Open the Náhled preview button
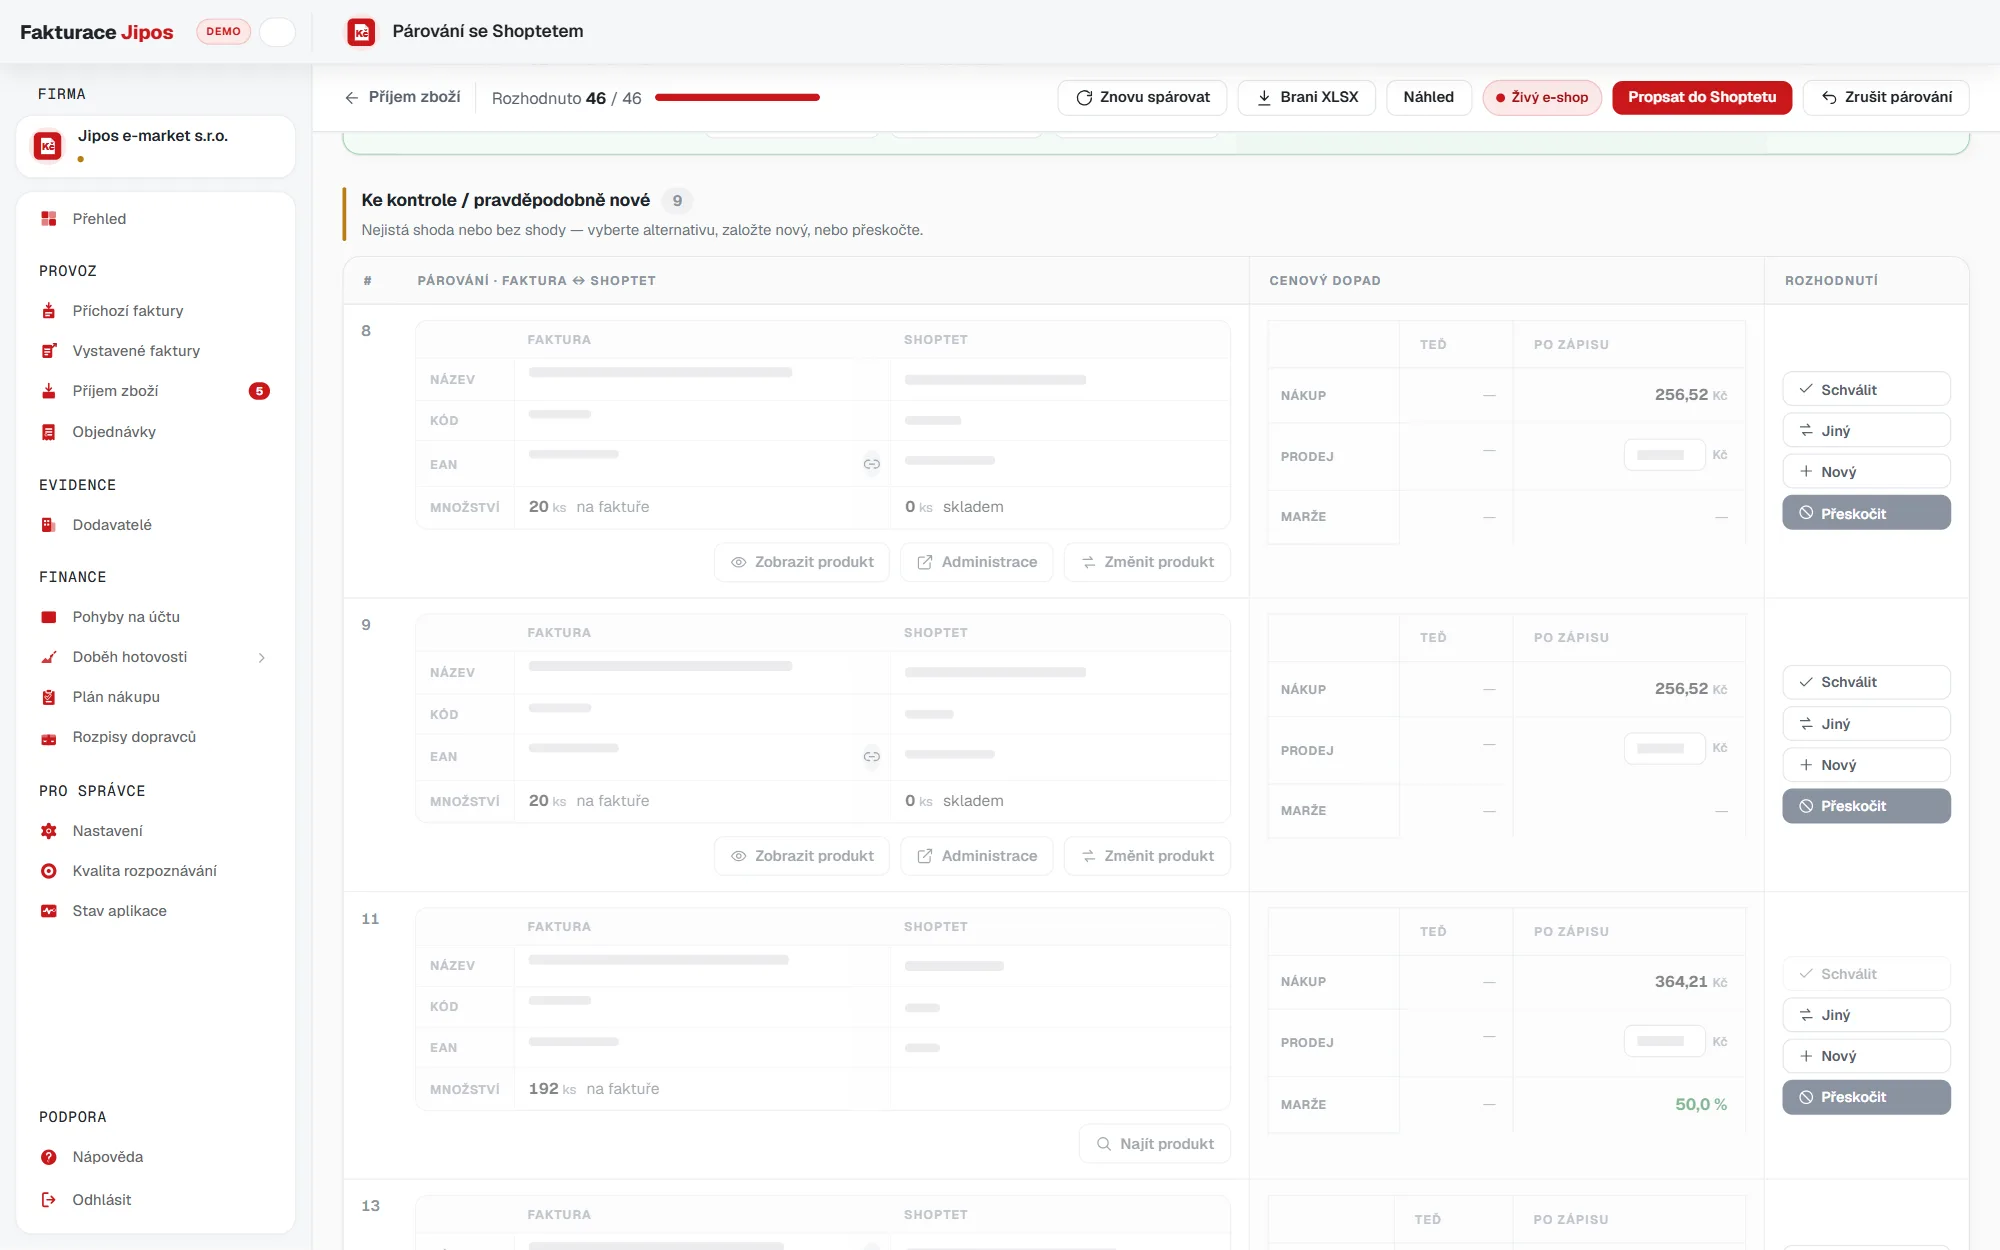 (x=1428, y=97)
